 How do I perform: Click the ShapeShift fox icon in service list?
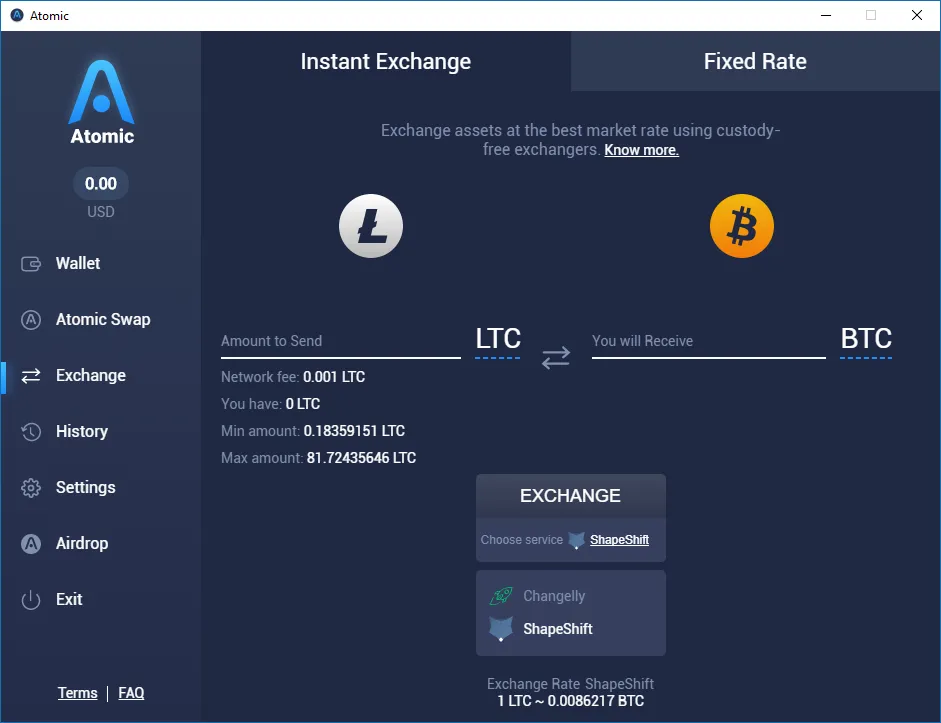501,629
